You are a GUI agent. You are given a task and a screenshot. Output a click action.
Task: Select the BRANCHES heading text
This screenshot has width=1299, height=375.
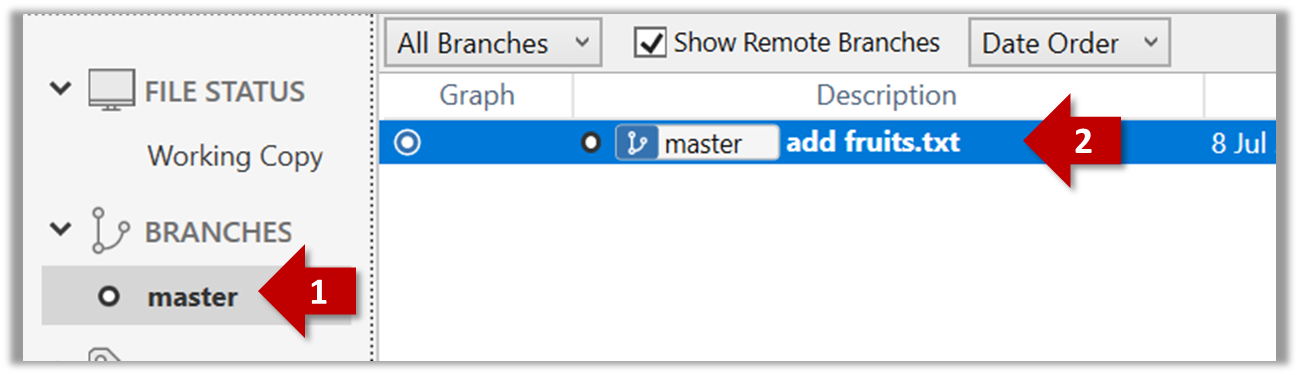click(x=218, y=232)
